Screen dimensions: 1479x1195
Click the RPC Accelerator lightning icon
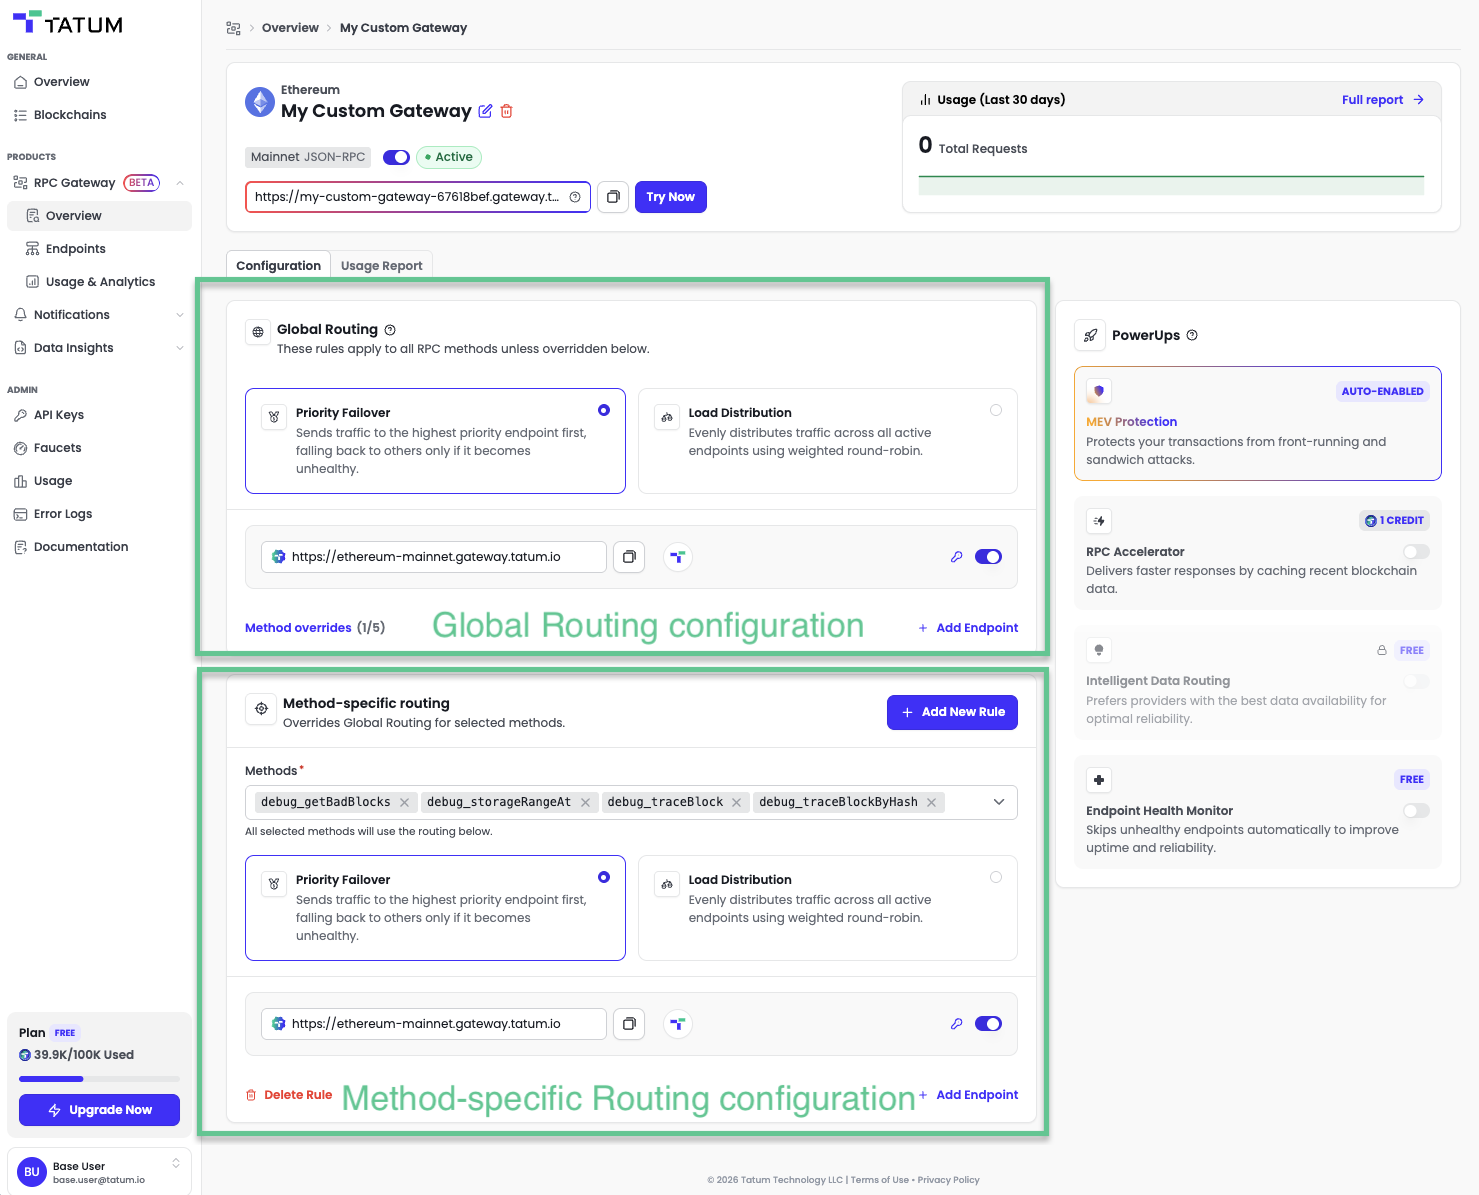[x=1099, y=521]
